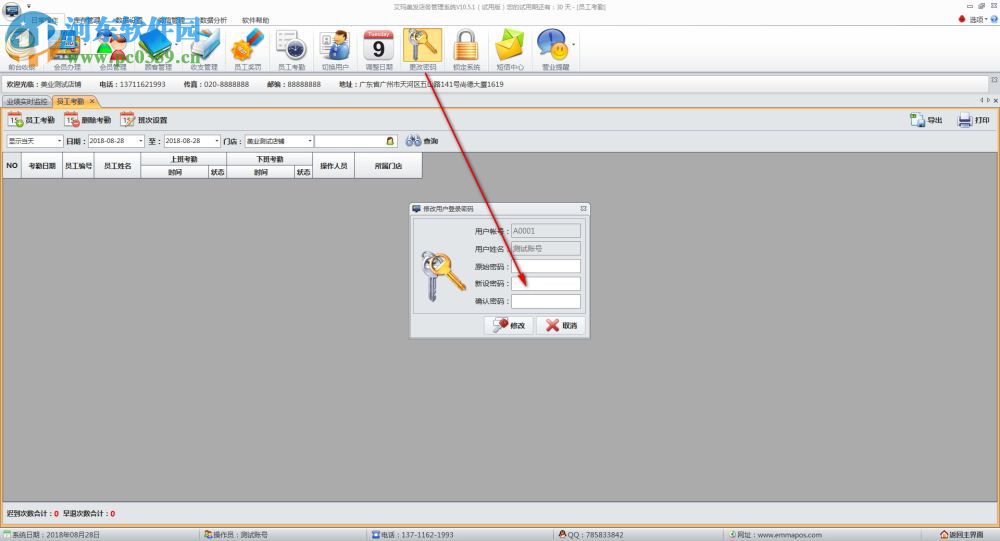1000x541 pixels.
Task: Click 系统日期 status bar entry
Action: [x=52, y=535]
